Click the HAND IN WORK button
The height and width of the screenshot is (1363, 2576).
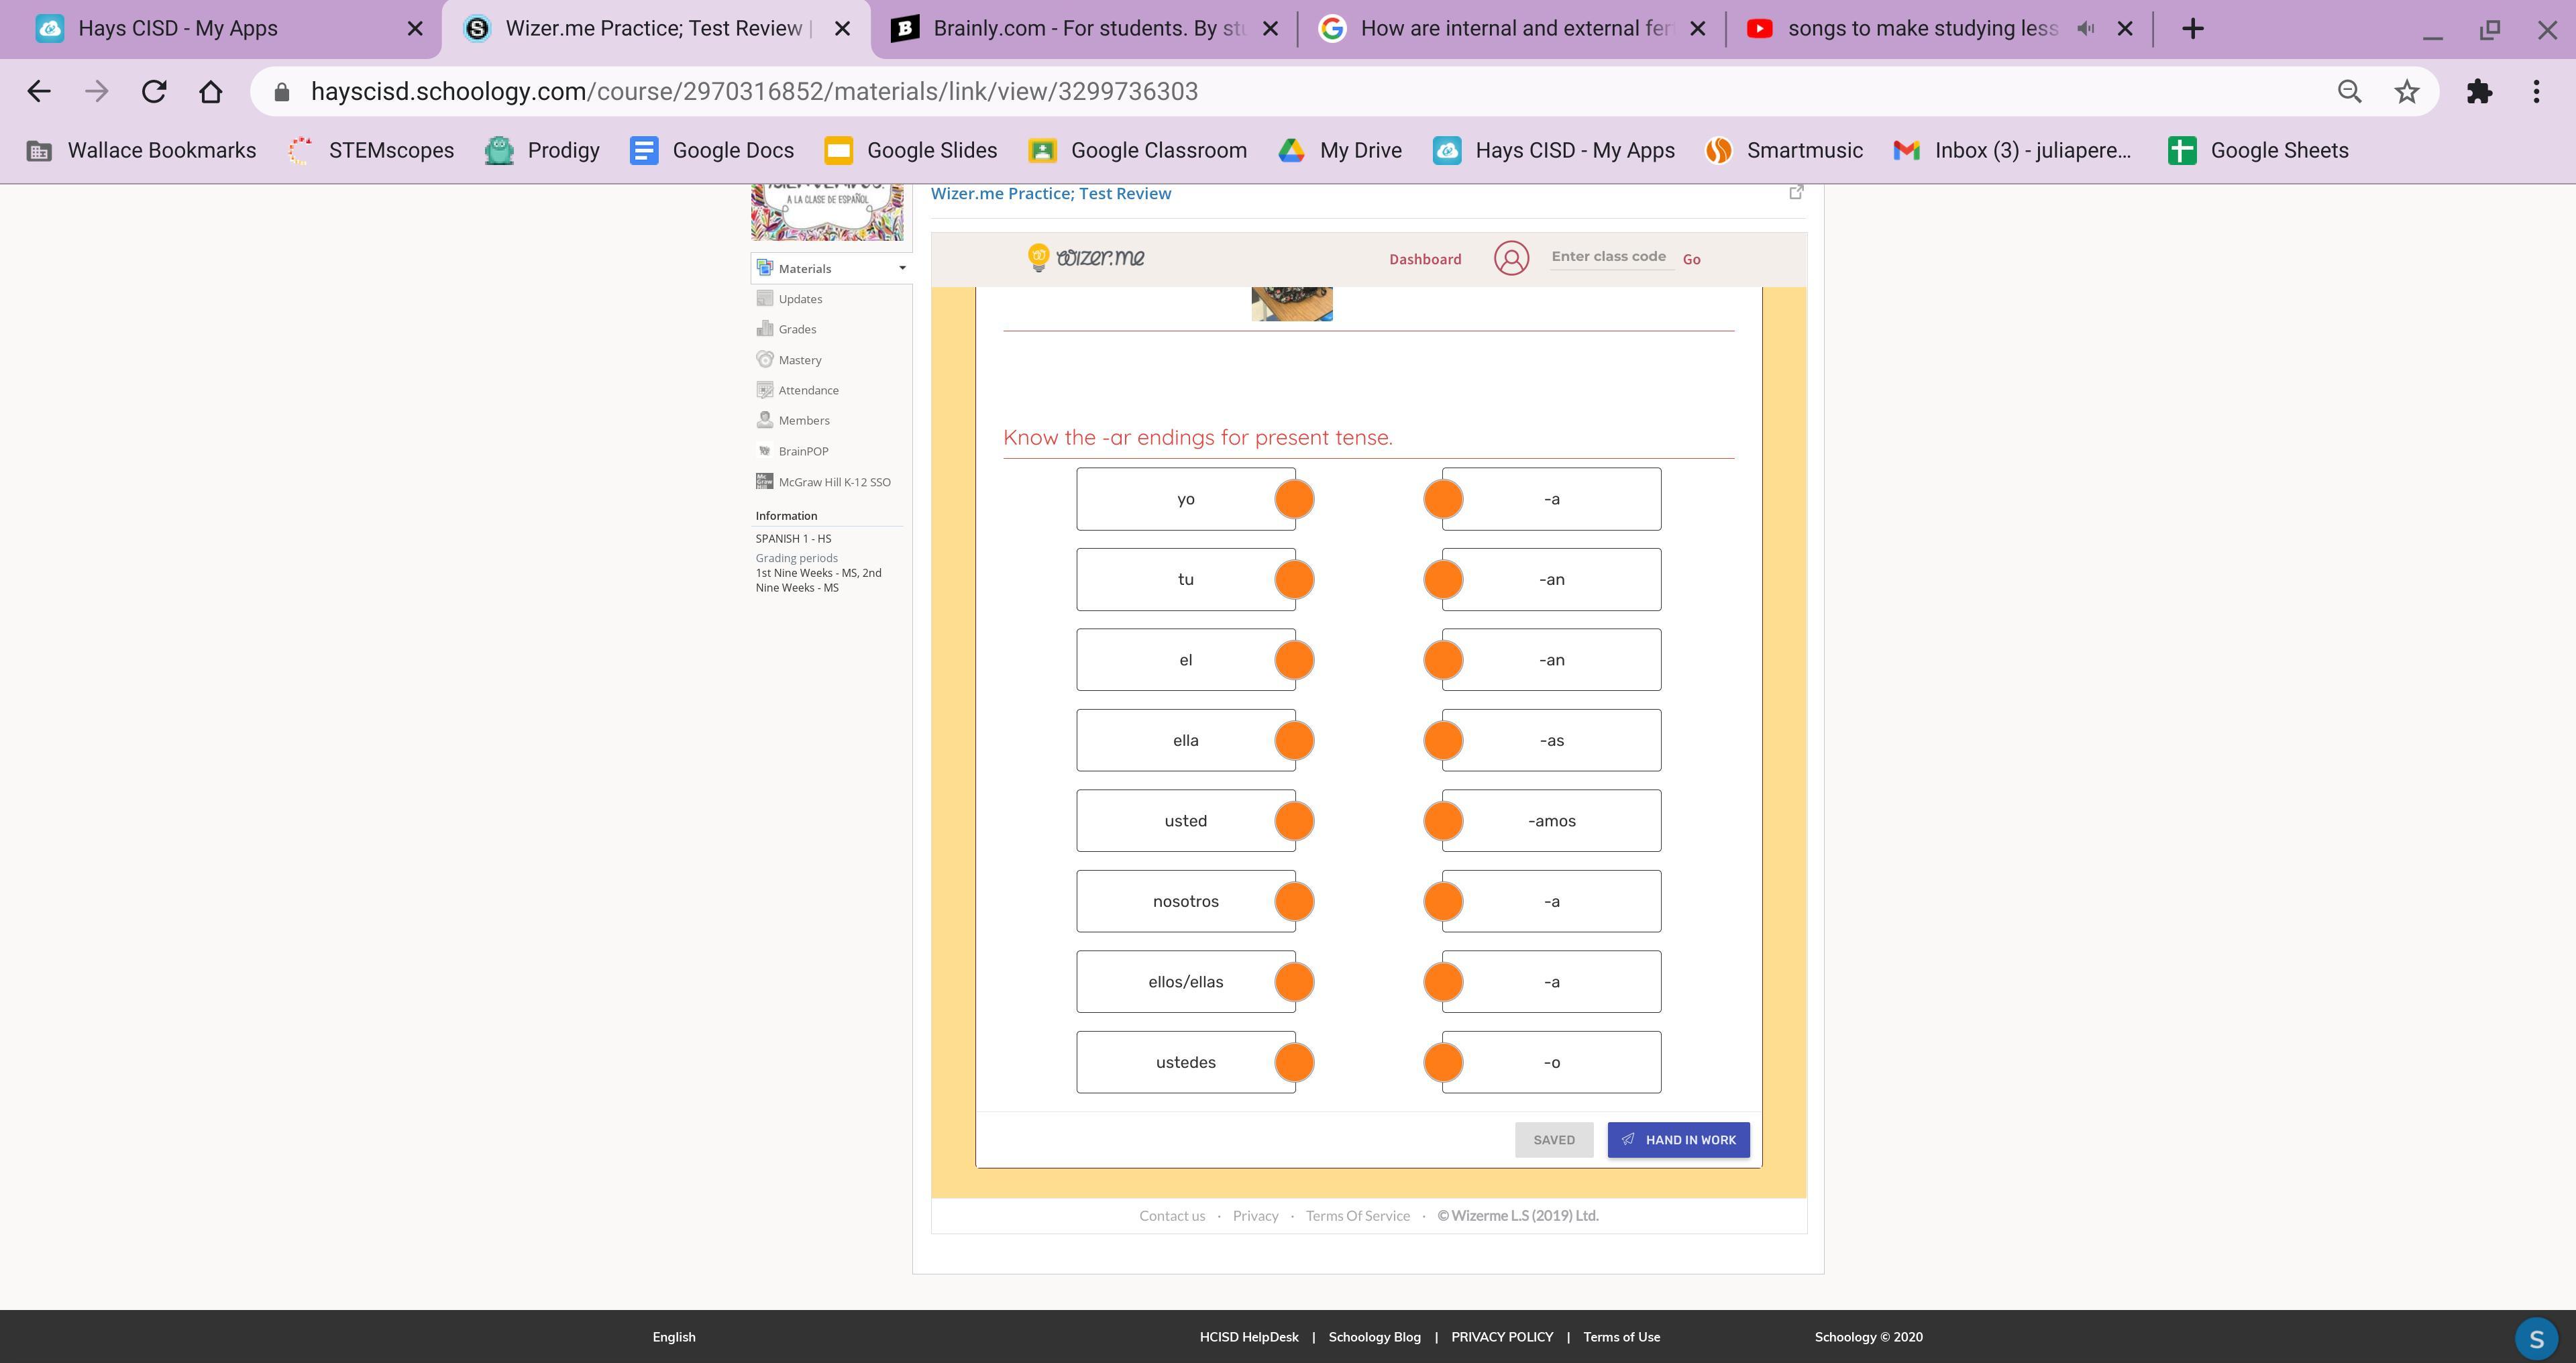pos(1678,1140)
